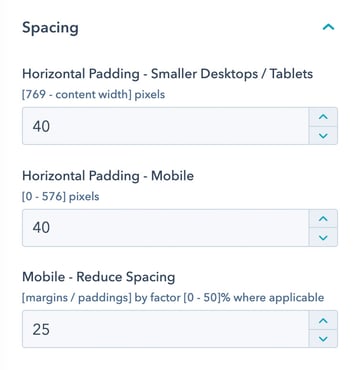Collapse the Spacing section with the chevron

328,27
